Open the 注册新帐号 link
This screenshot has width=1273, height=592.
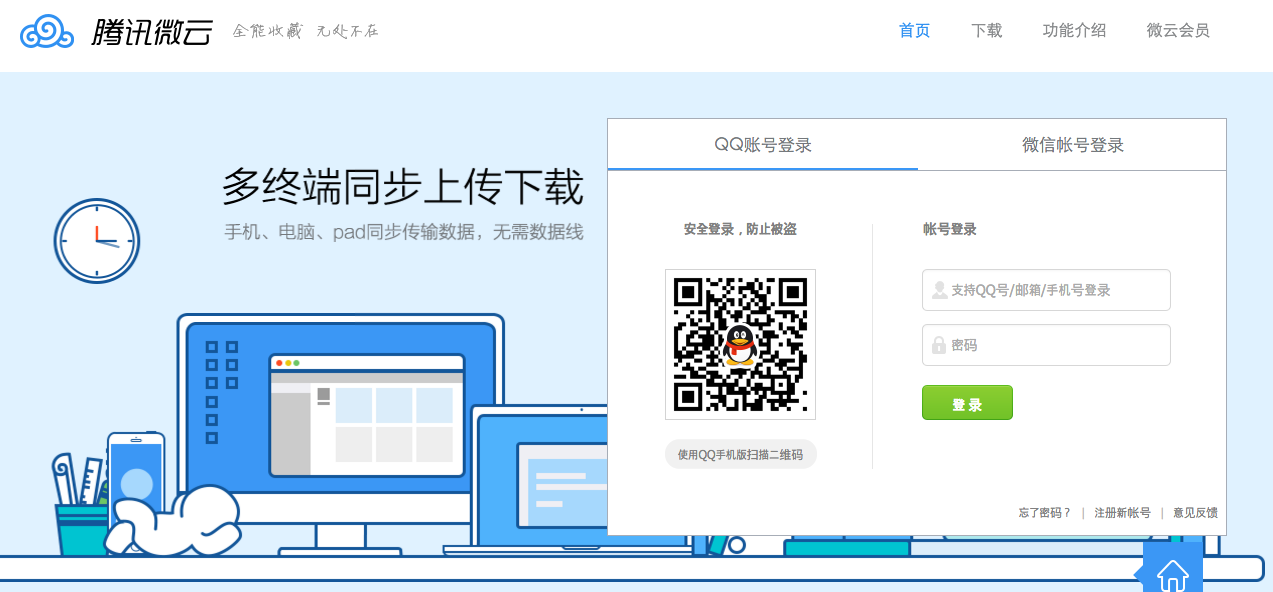pos(1122,513)
